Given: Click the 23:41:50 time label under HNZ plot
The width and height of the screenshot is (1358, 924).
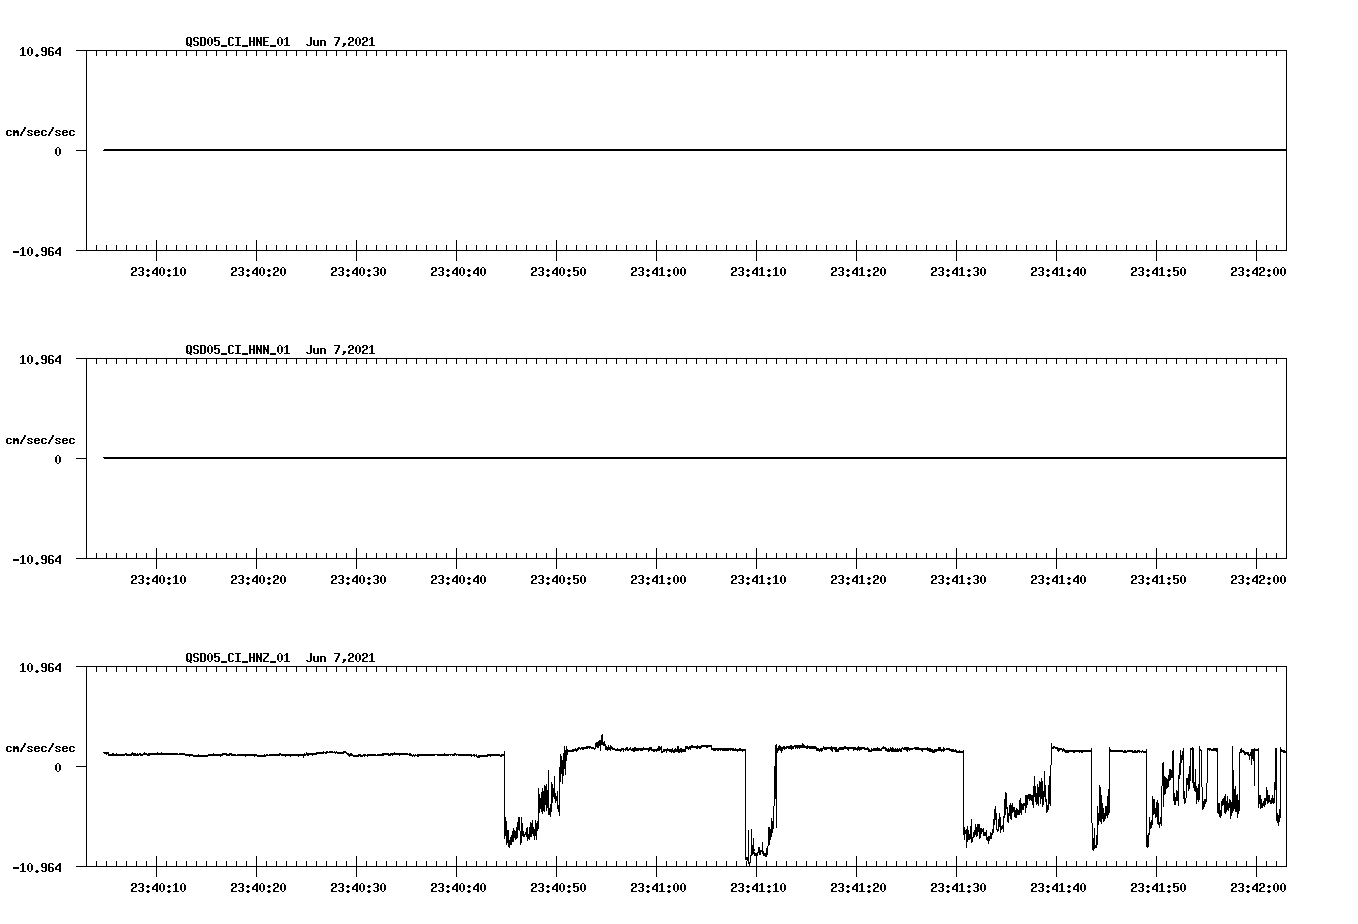Looking at the screenshot, I should click(1158, 888).
